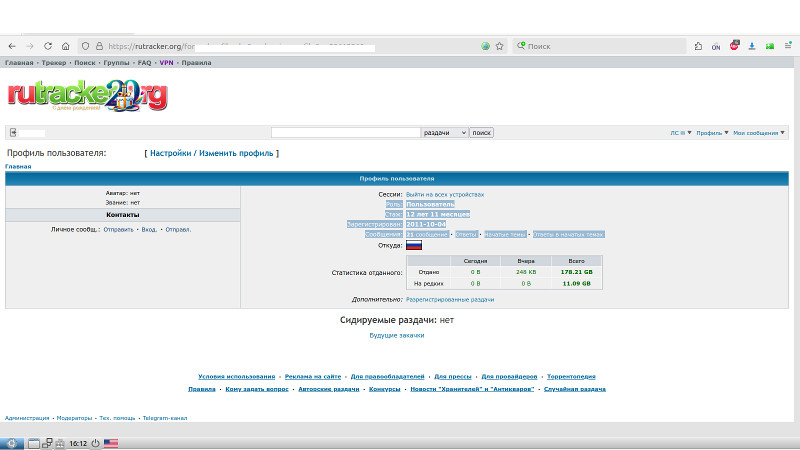Viewport: 800px width, 450px height.
Task: Click the browser URL address bar
Action: click(x=293, y=46)
